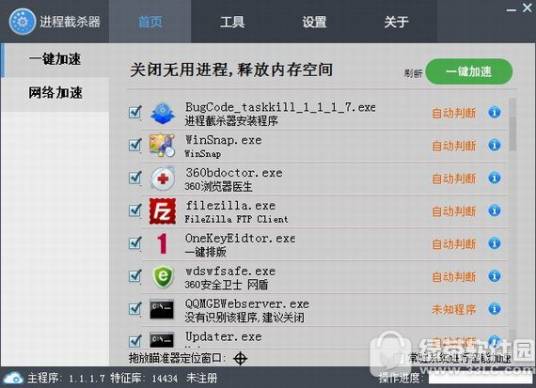Close the 进程截杀器 window
Screen dimensions: 536x388
pyautogui.click(x=527, y=8)
